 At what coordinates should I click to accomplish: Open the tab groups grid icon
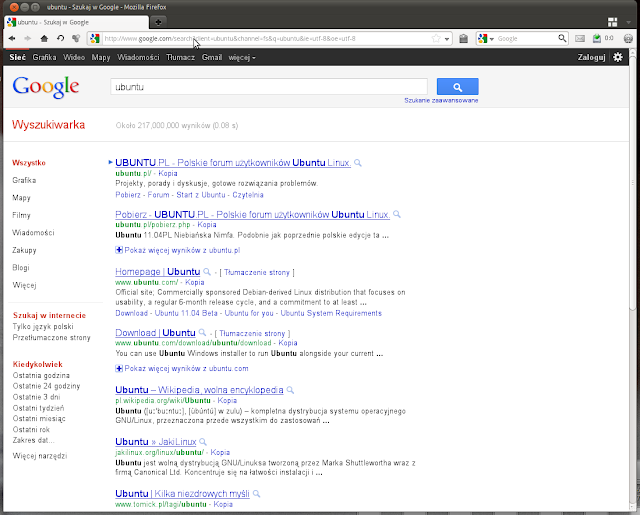[612, 22]
